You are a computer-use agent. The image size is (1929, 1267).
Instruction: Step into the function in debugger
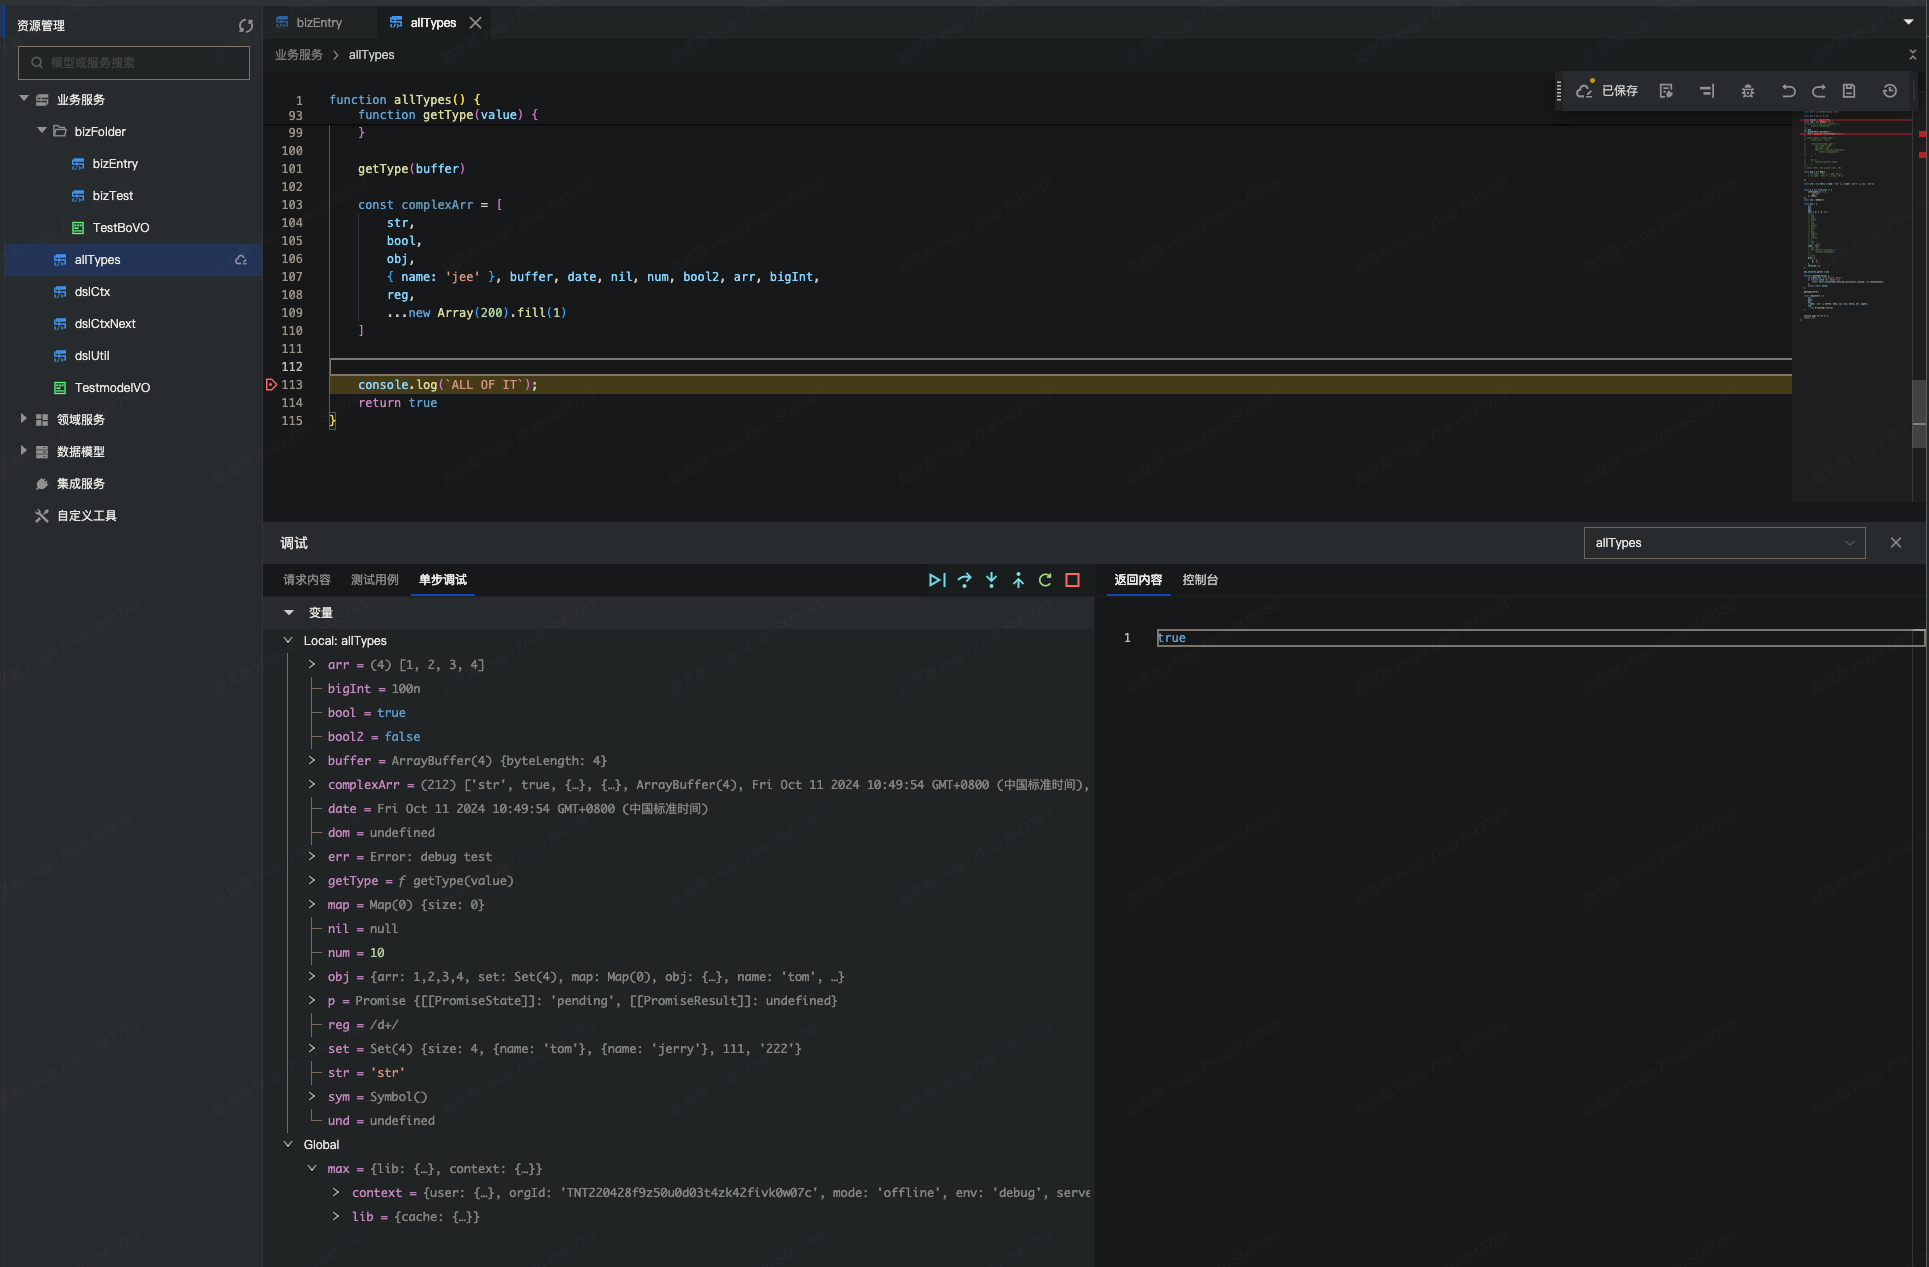[991, 580]
